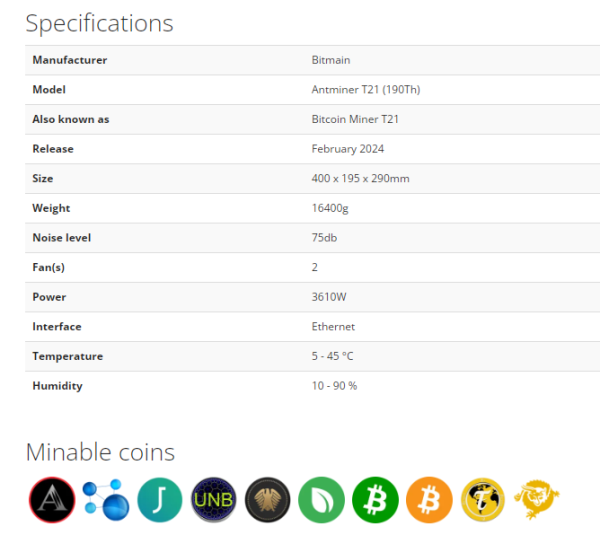Select the gold globe 'T' coin icon
This screenshot has width=600, height=535.
[x=483, y=500]
